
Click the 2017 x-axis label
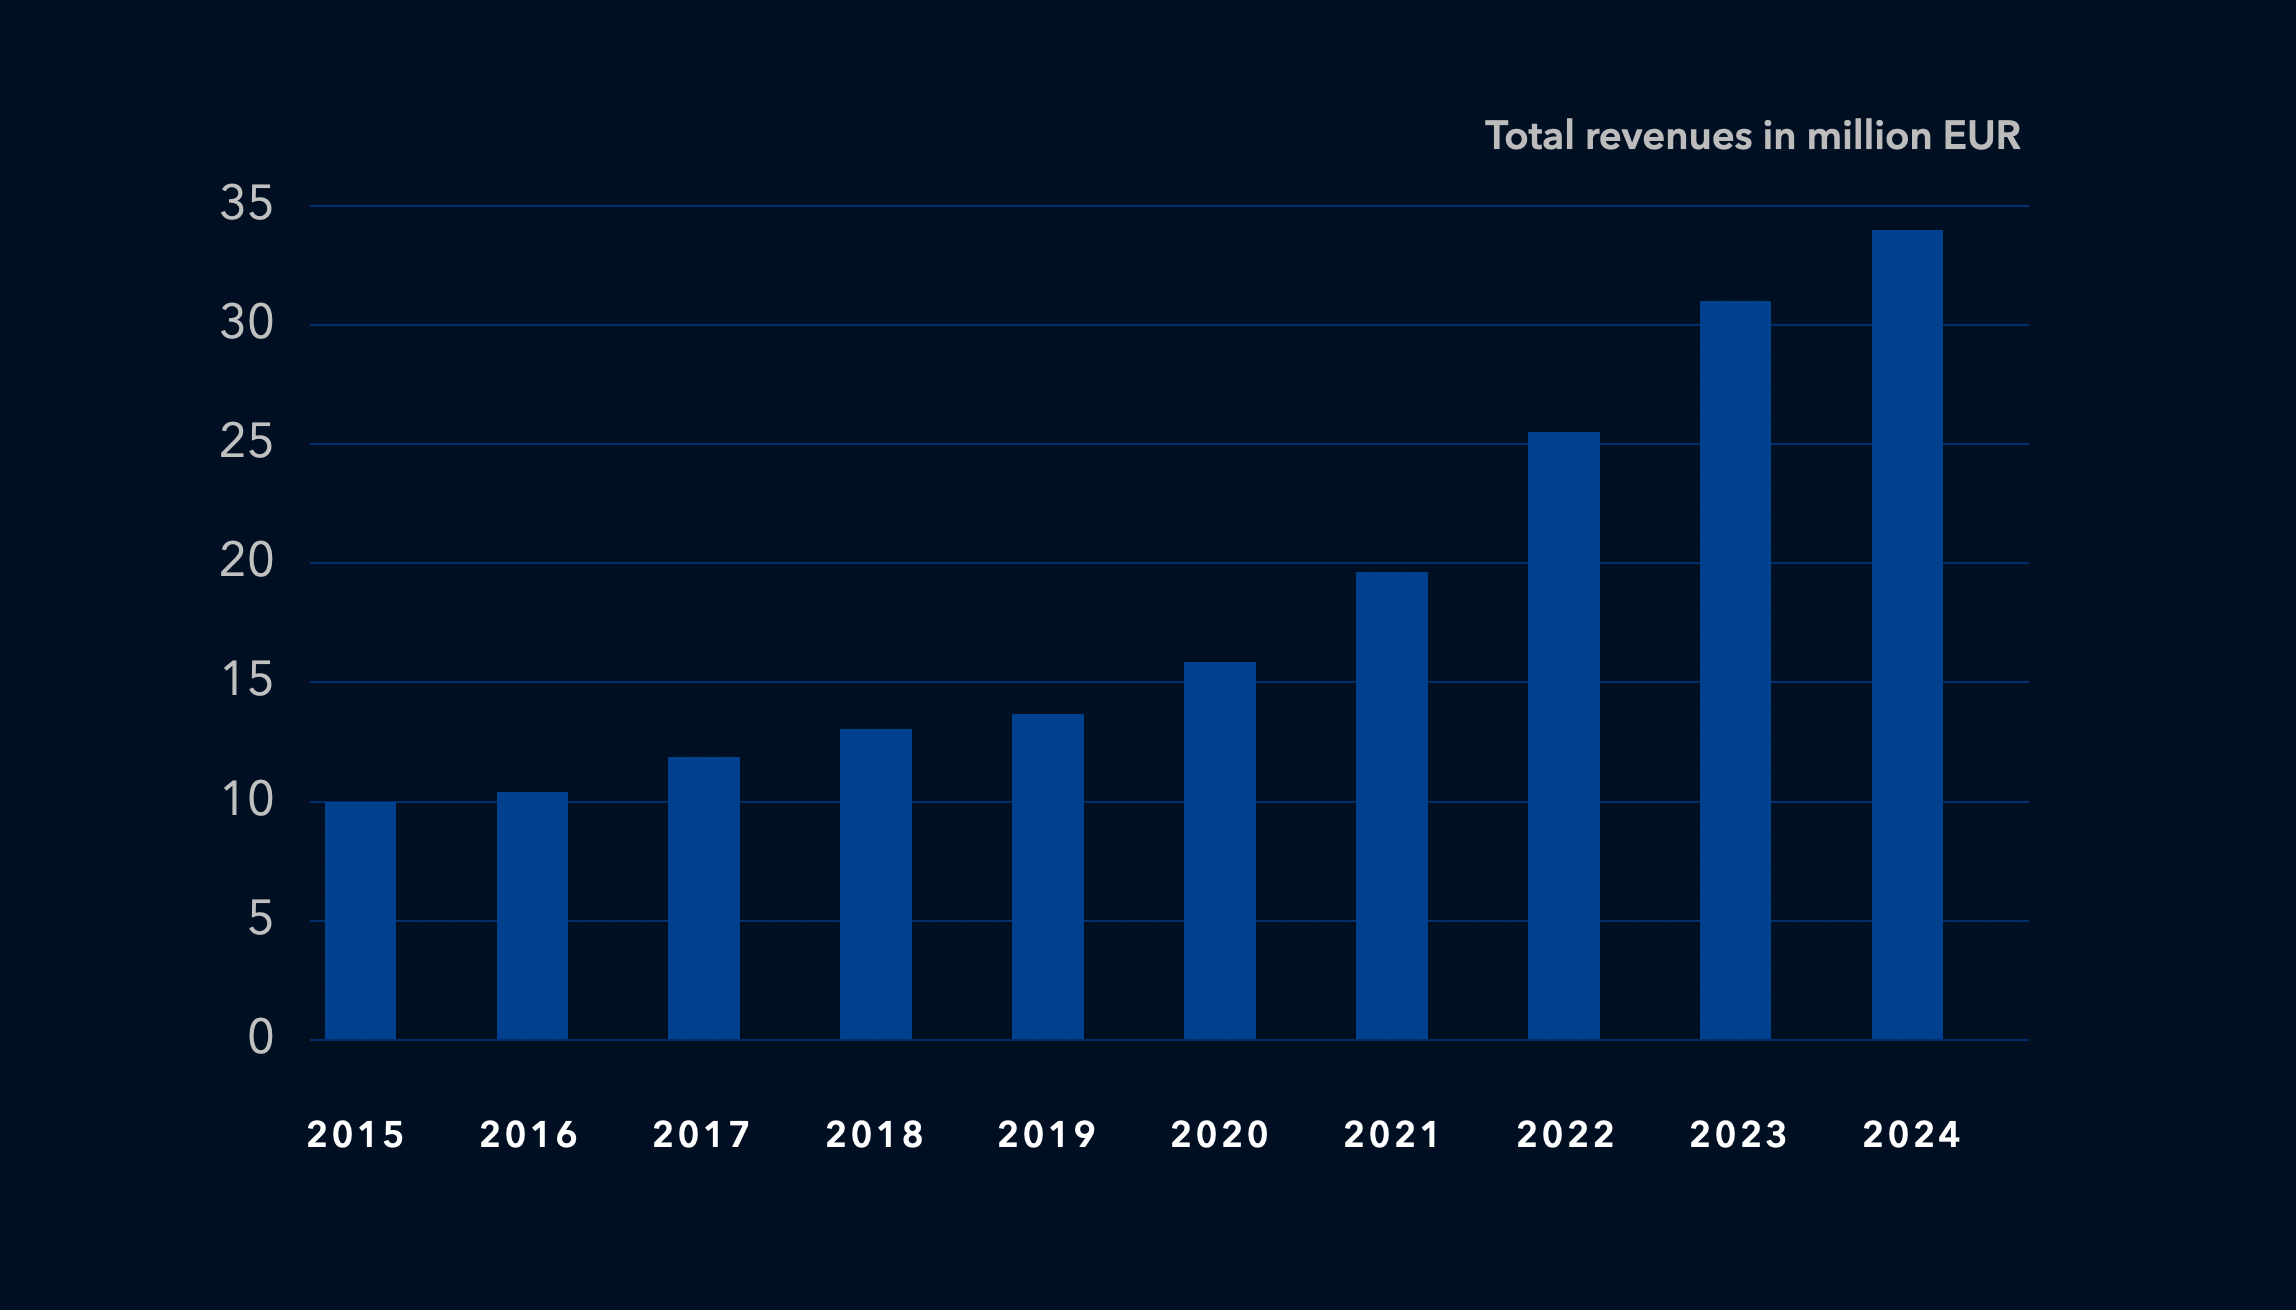[x=702, y=1134]
